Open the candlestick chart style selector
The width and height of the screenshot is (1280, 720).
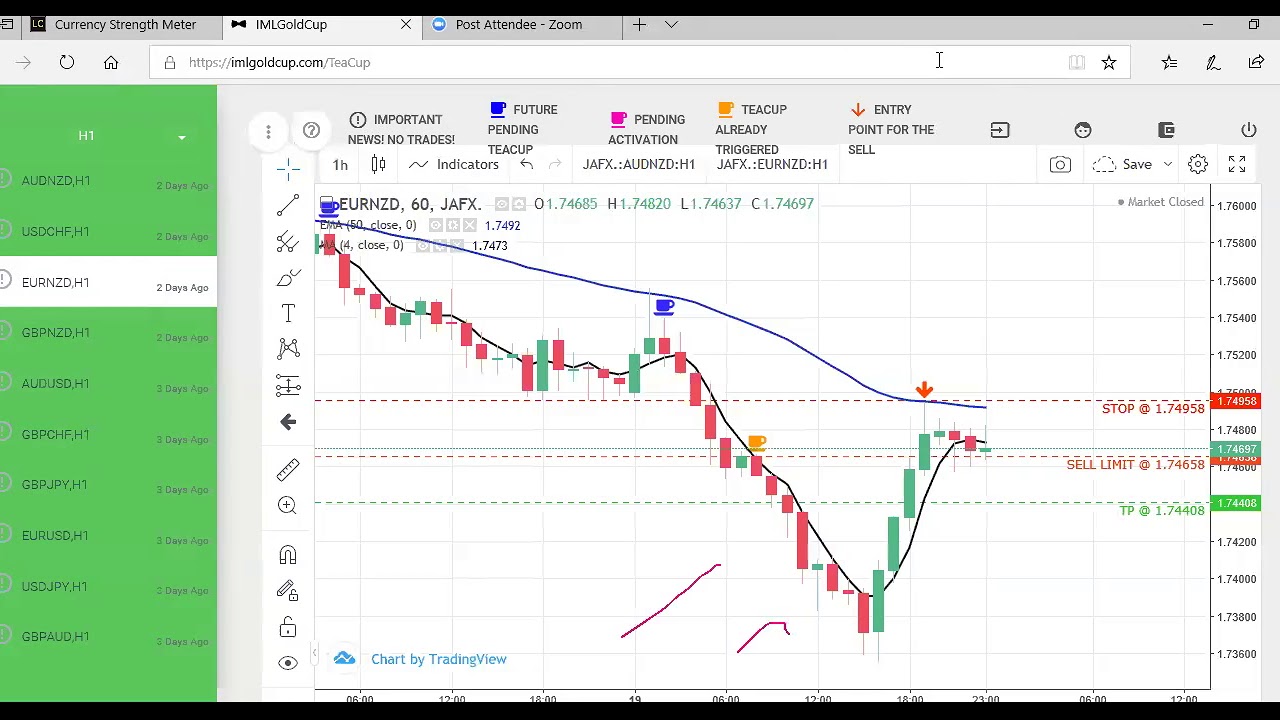(x=378, y=164)
